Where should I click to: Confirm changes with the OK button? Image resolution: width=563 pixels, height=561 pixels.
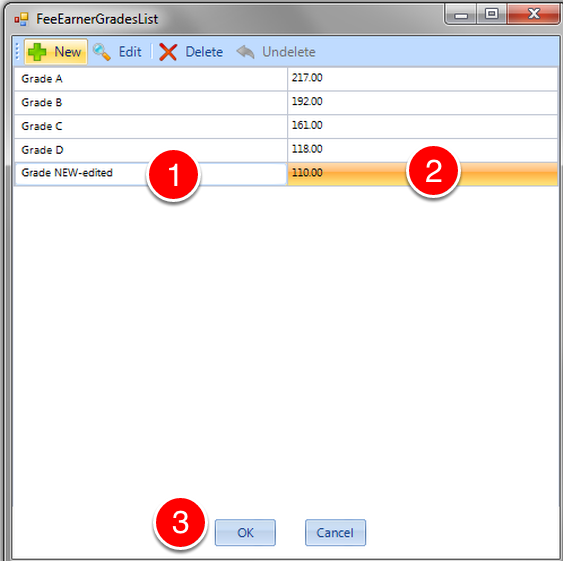(x=245, y=532)
